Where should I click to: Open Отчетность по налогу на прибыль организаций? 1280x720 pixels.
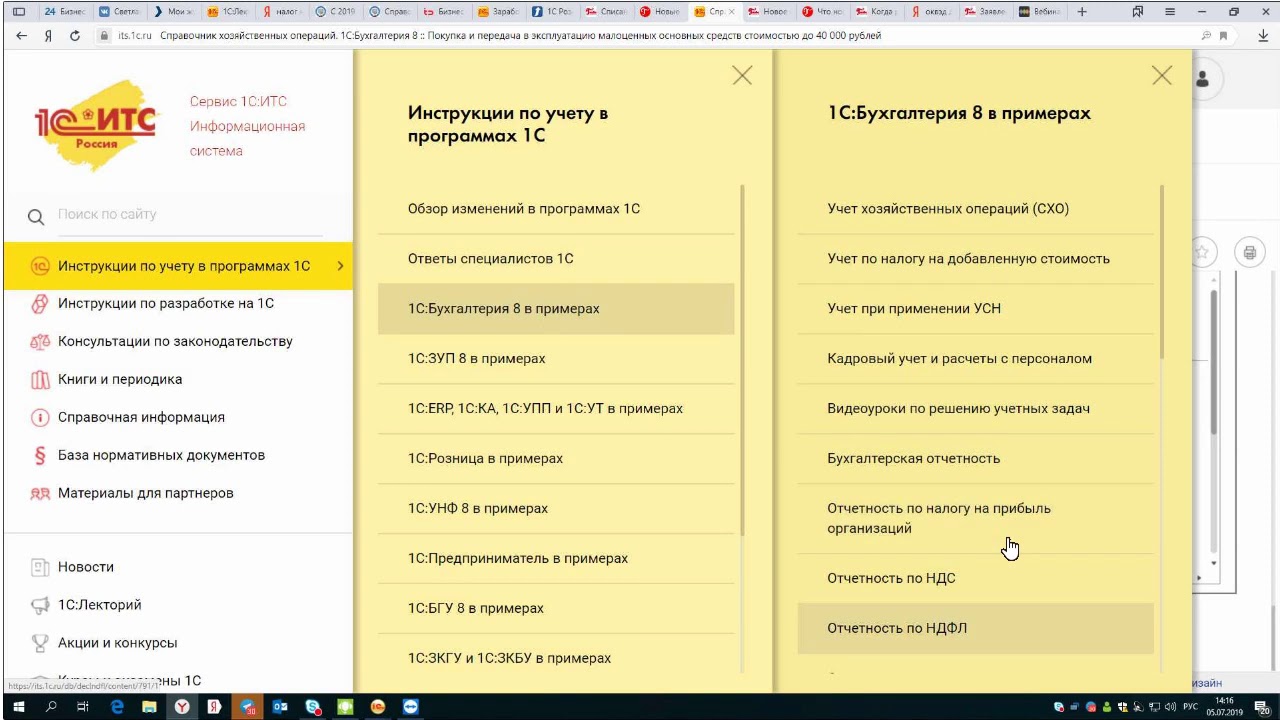[976, 519]
